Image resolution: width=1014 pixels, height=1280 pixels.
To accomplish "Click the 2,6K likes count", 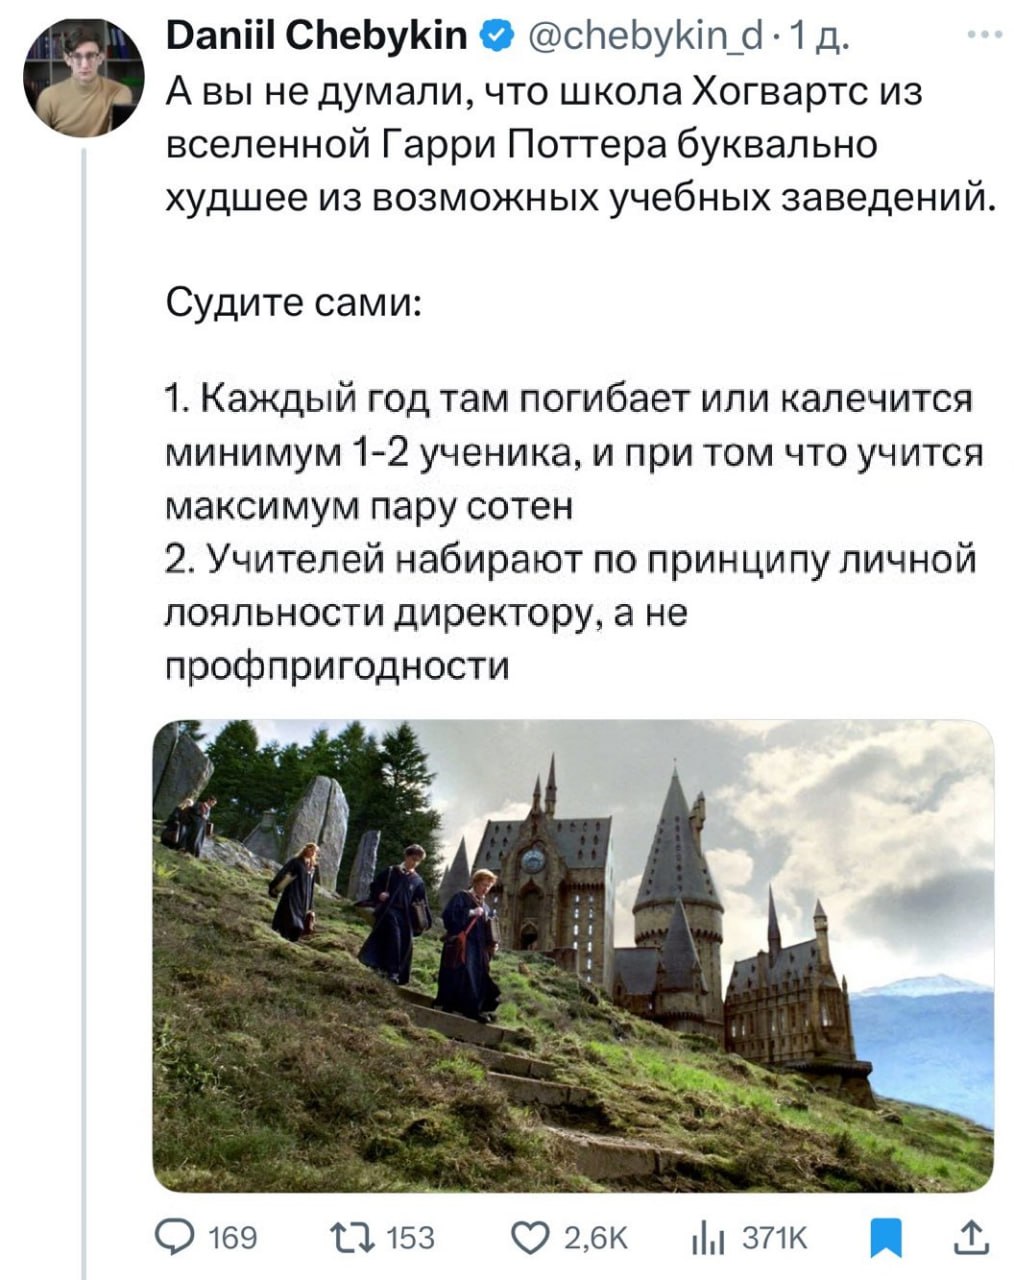I will 596,1240.
